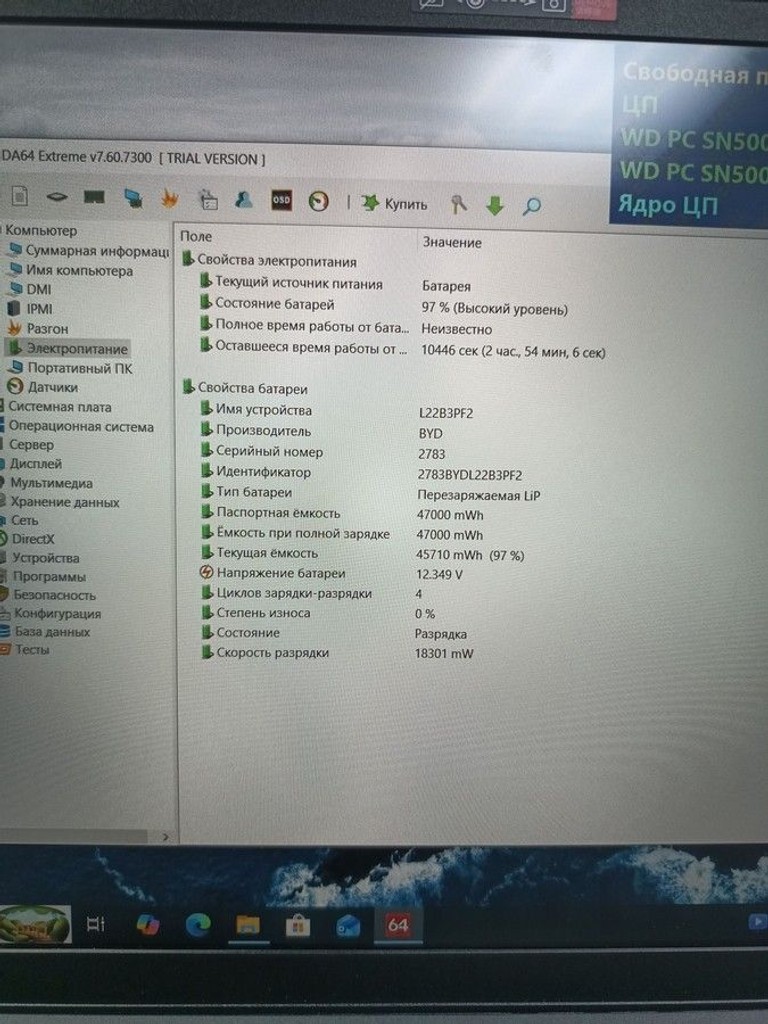Open Task View on the taskbar
Screen dimensions: 768x1024
coord(96,924)
